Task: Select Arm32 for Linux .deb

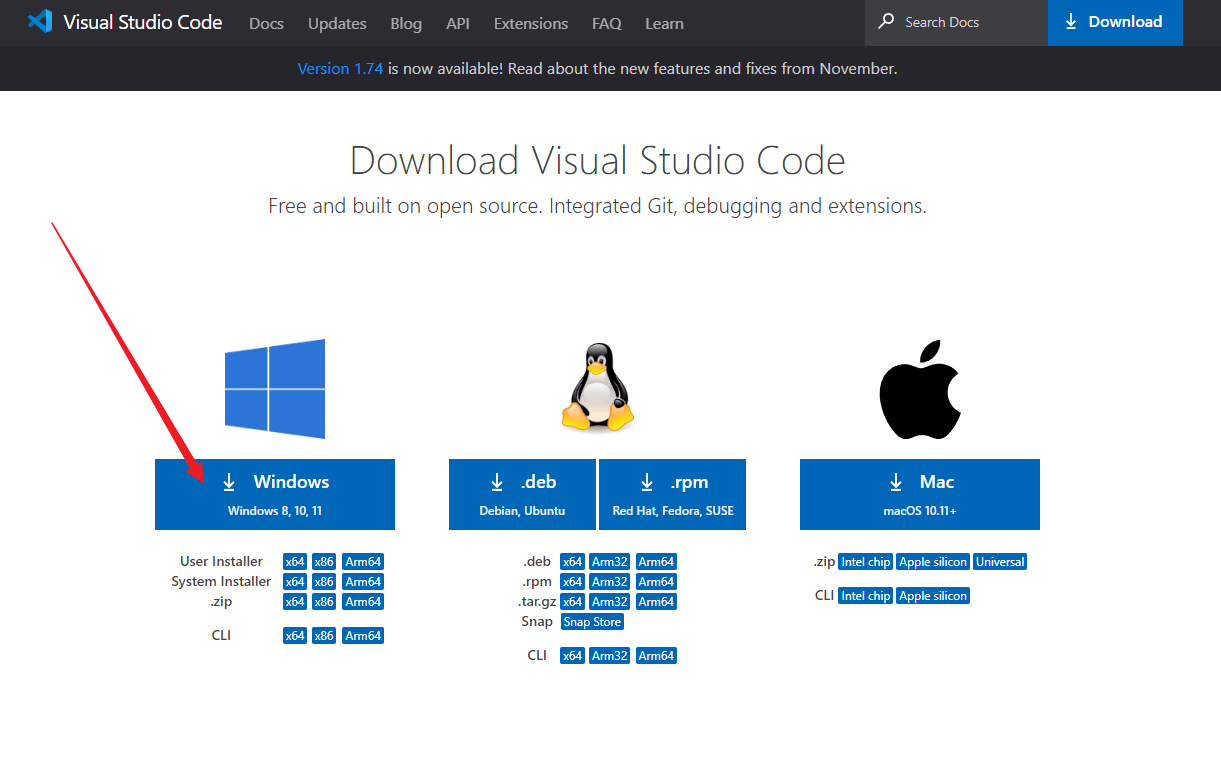Action: click(x=610, y=562)
